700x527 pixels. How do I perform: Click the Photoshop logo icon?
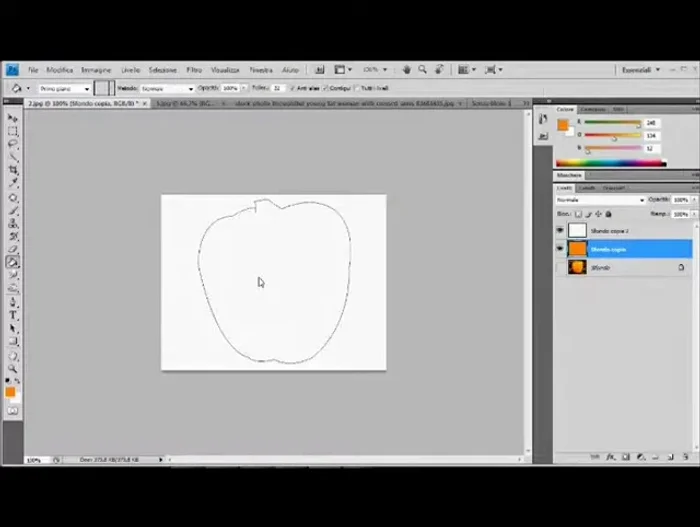(x=12, y=70)
